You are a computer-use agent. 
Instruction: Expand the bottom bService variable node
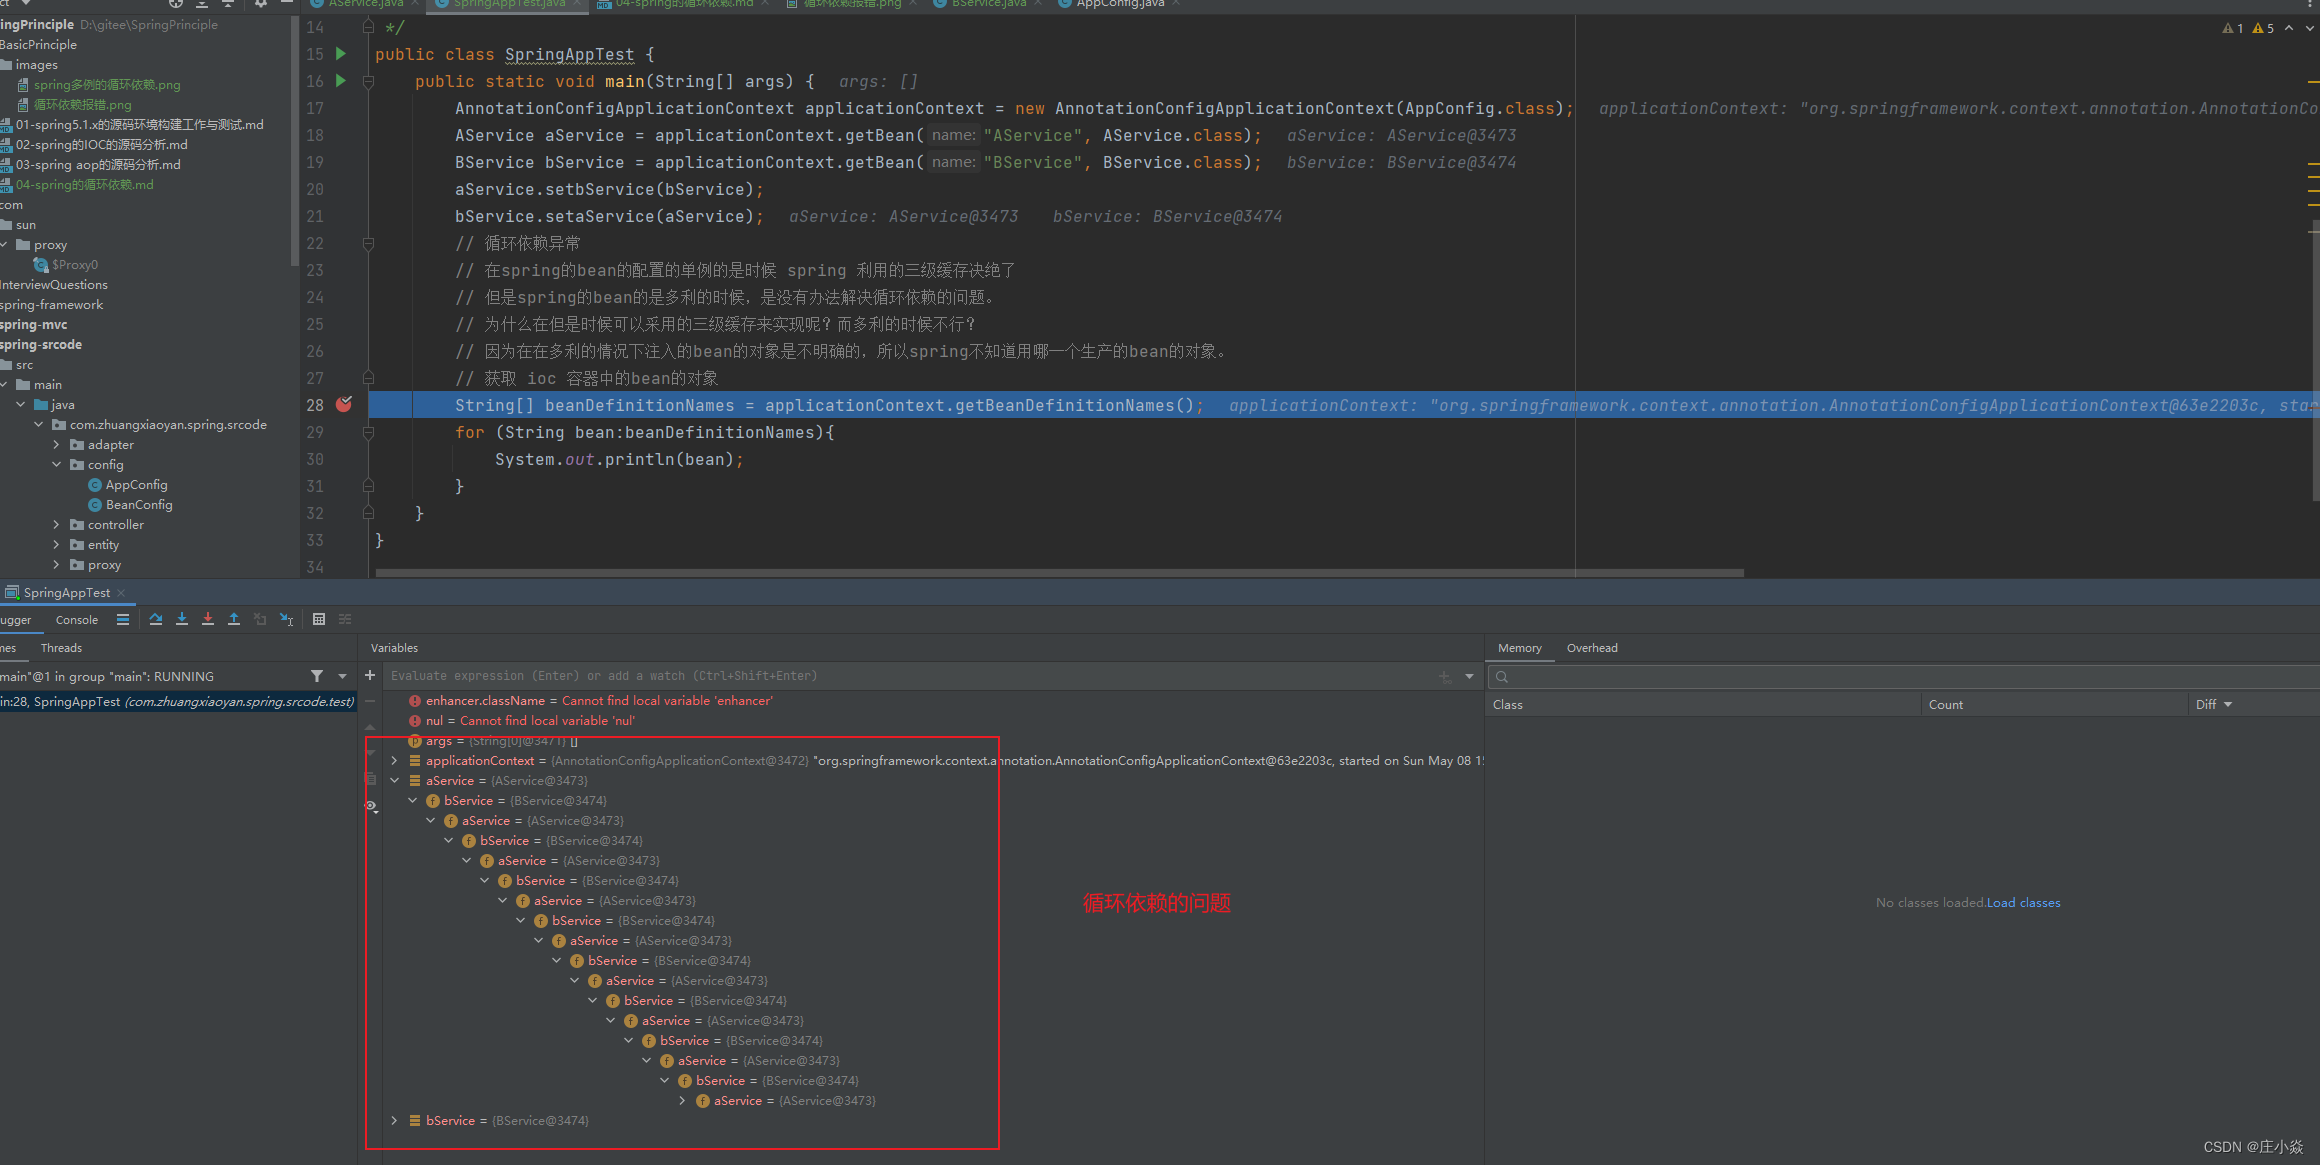[x=395, y=1121]
